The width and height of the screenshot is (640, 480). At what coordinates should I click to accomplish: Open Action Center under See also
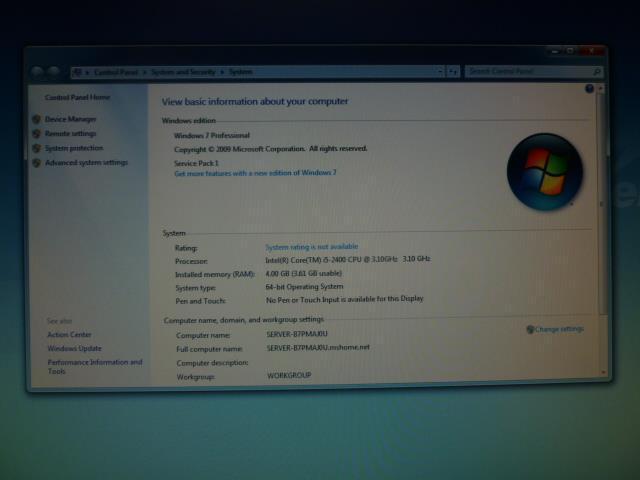tap(69, 335)
